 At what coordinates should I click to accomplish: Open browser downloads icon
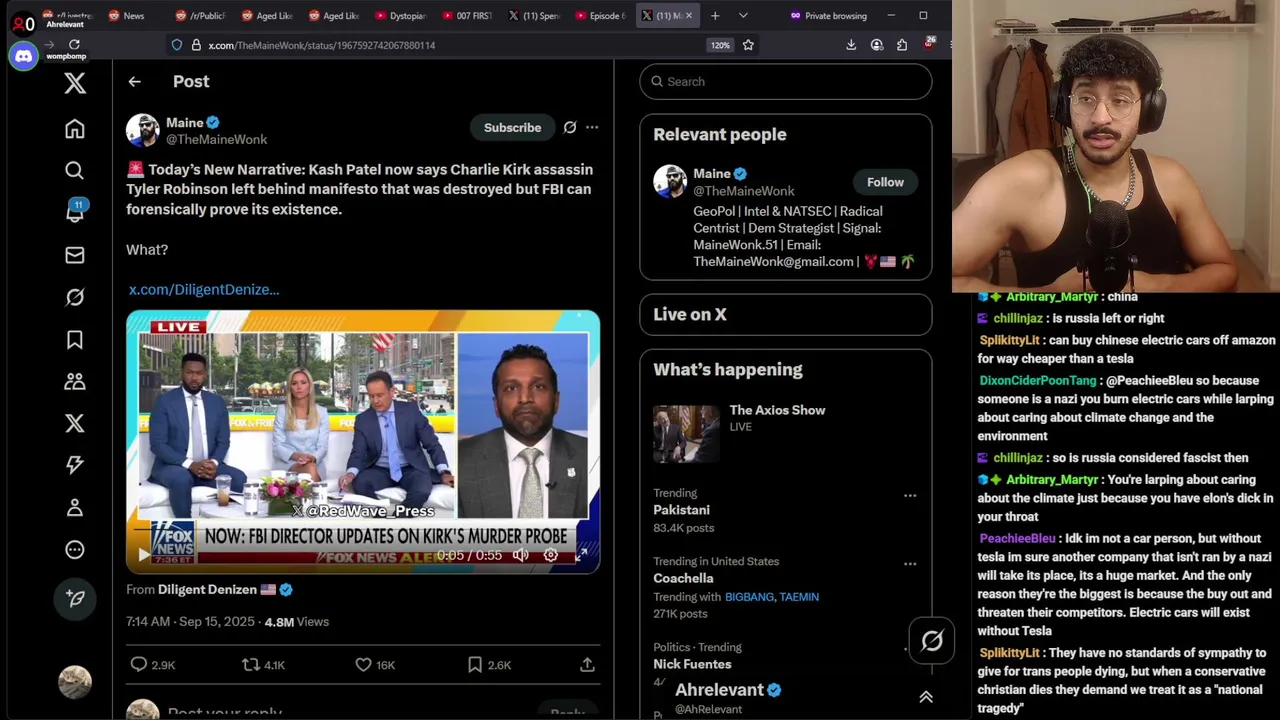coord(851,45)
